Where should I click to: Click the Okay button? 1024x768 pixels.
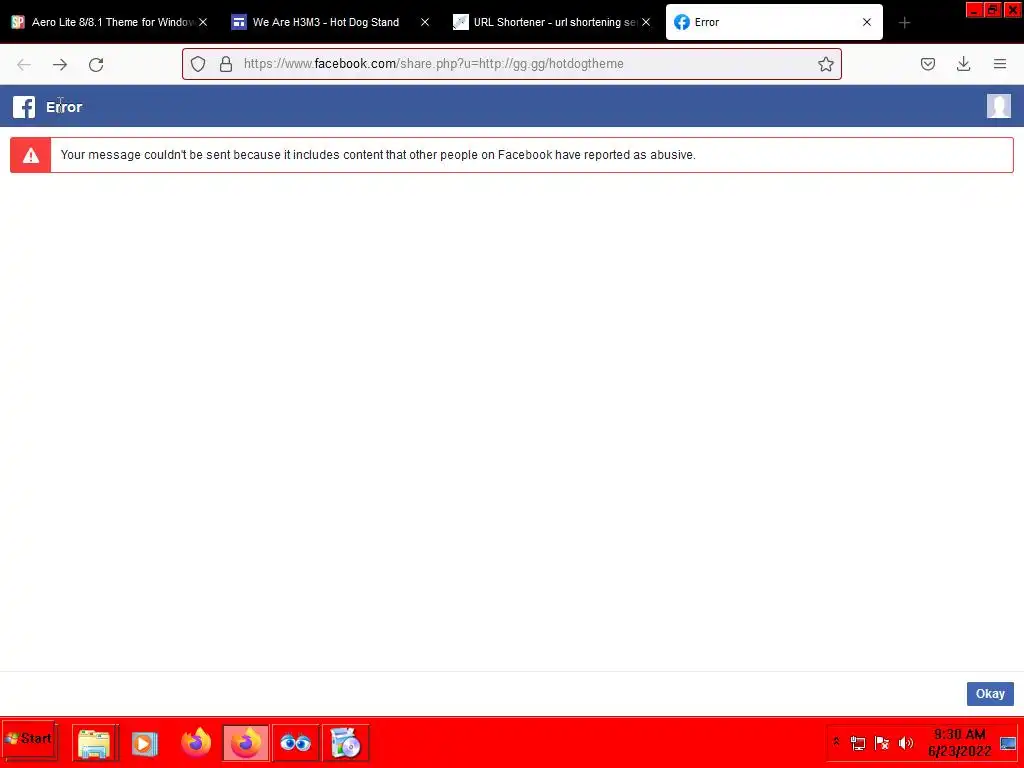[x=990, y=694]
